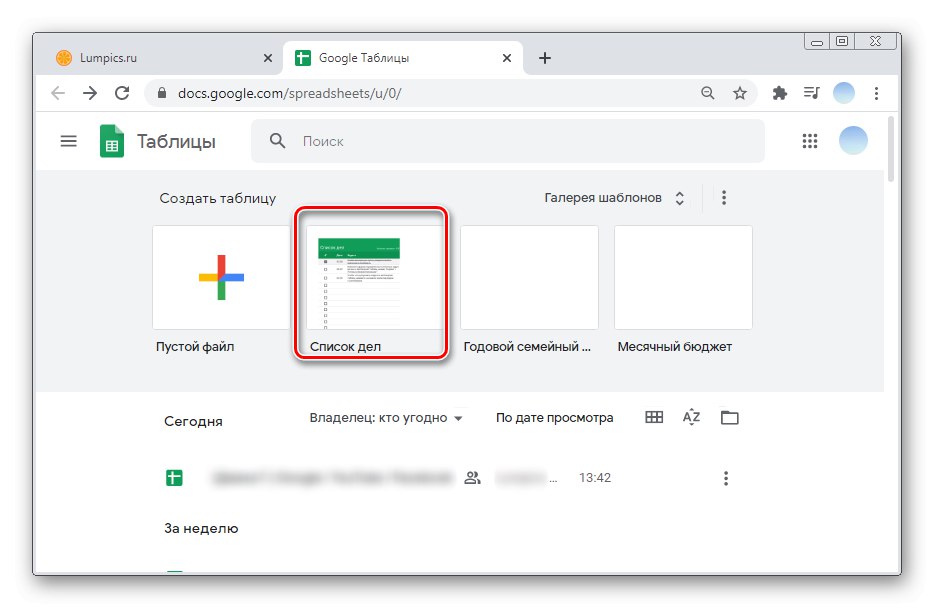Open the template gallery overflow three-dot menu
Viewport: 934px width, 608px height.
[x=724, y=197]
